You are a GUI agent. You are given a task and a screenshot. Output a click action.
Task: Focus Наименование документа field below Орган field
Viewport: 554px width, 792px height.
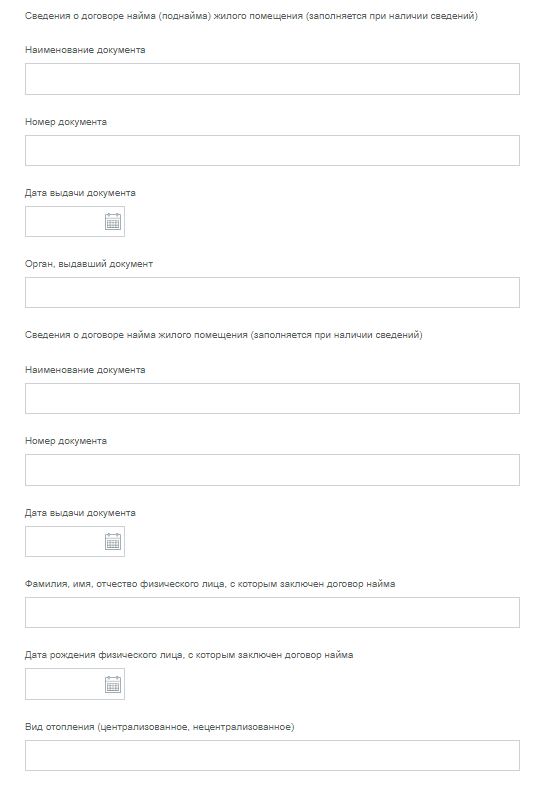click(272, 399)
